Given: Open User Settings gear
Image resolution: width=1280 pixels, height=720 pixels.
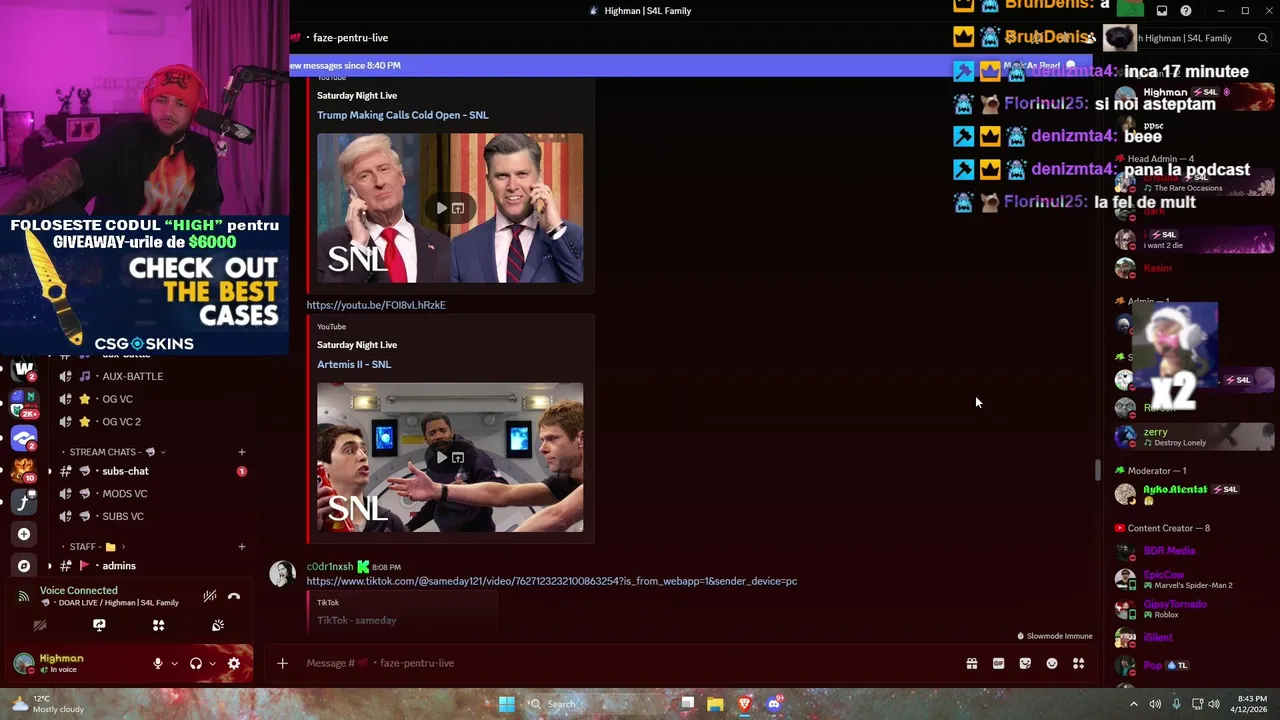Looking at the screenshot, I should (x=234, y=663).
